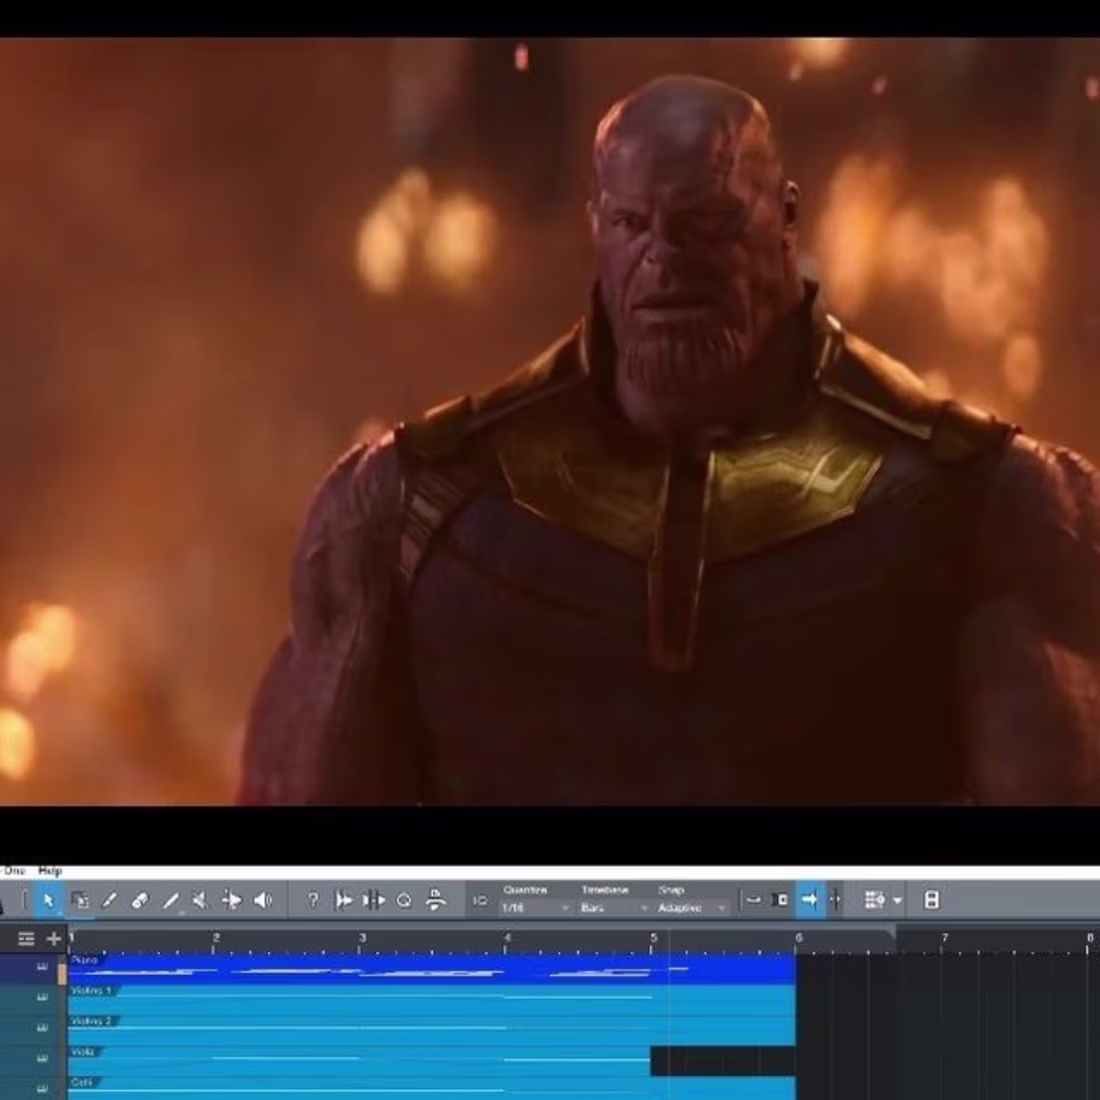Viewport: 1100px width, 1100px height.
Task: Click the add track plus button
Action: pos(54,938)
